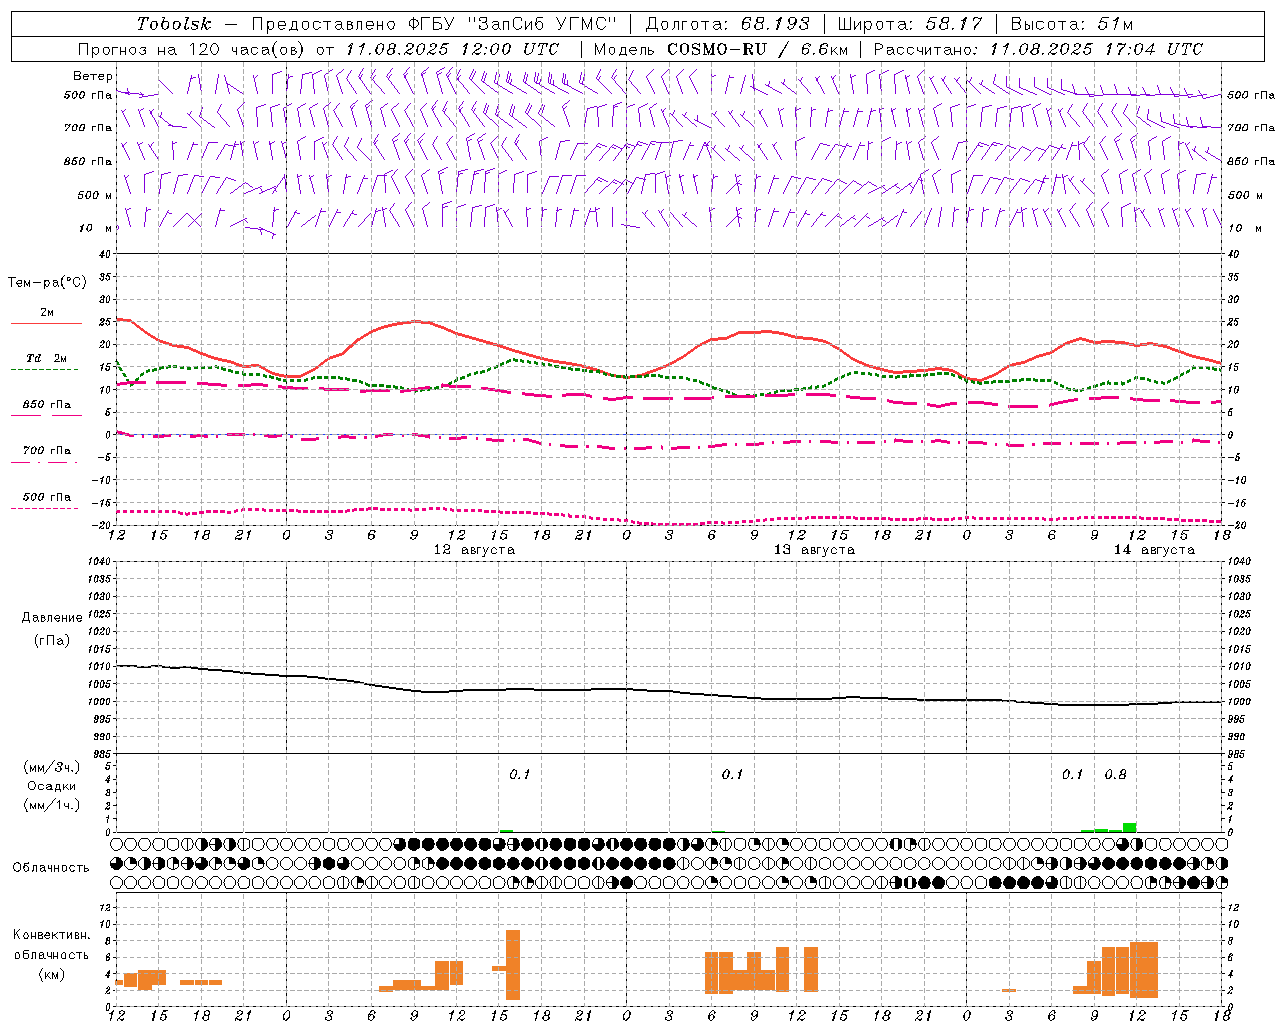Click the 'Td 2м' dew point legend label

tap(47, 358)
